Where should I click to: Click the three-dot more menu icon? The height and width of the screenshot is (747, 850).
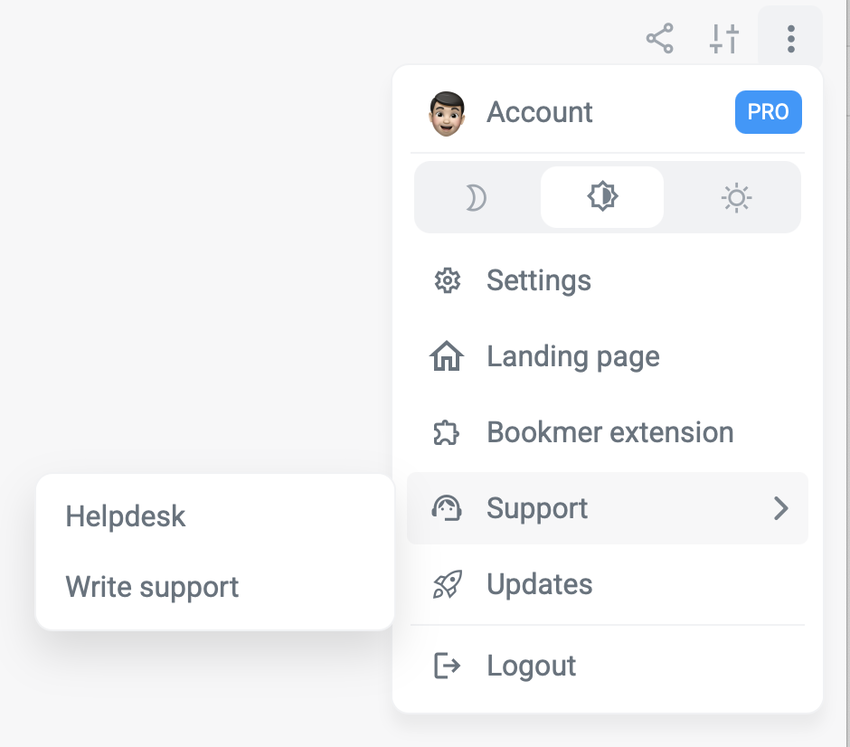[790, 39]
